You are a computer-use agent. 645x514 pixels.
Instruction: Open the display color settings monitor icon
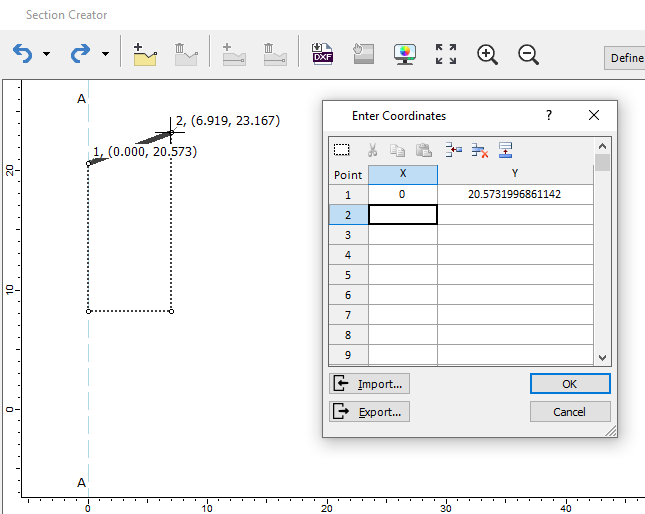click(x=405, y=54)
